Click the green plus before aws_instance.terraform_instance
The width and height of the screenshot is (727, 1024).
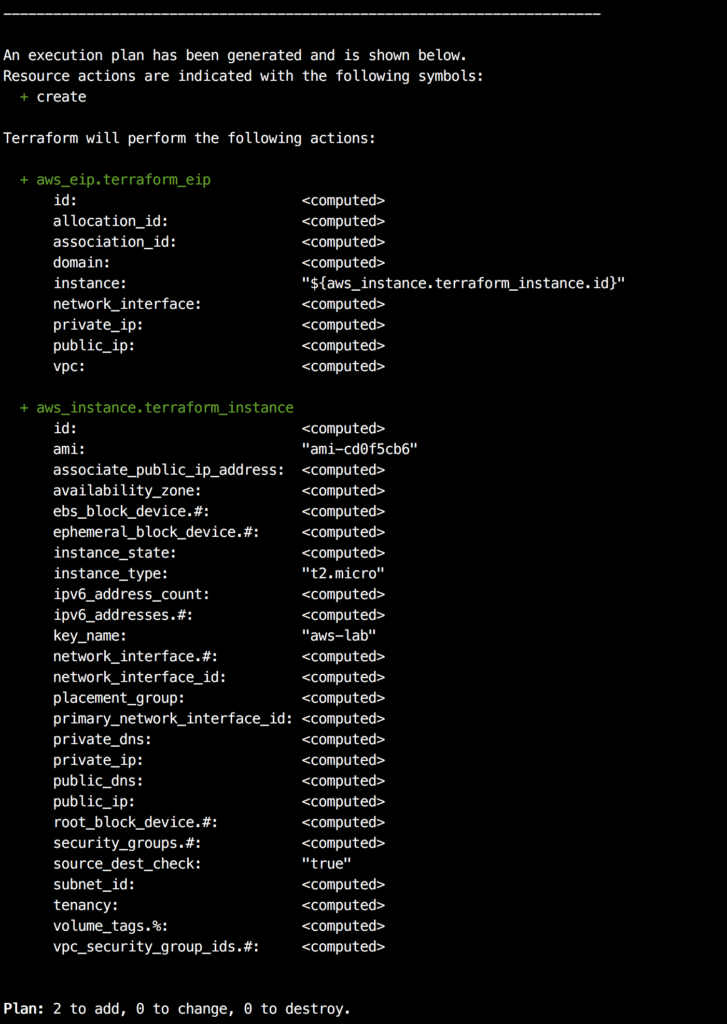click(24, 408)
